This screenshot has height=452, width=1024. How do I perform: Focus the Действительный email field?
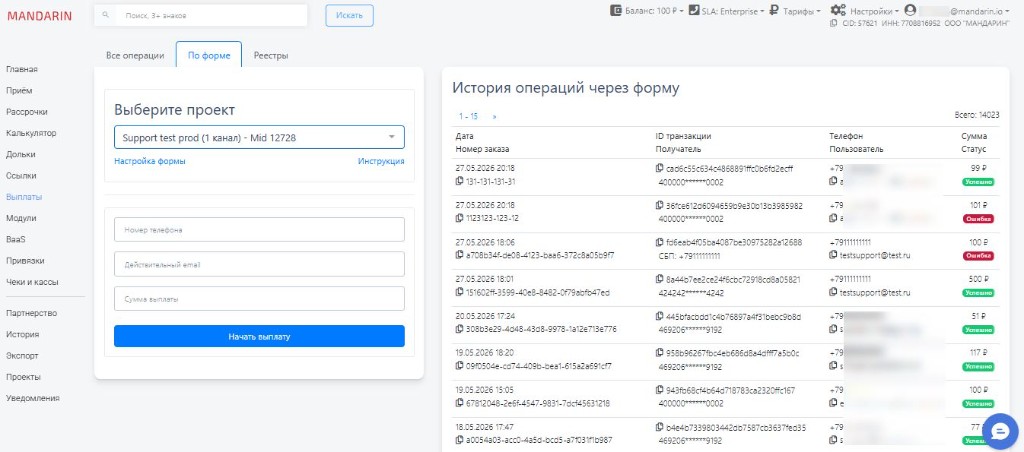pos(259,265)
